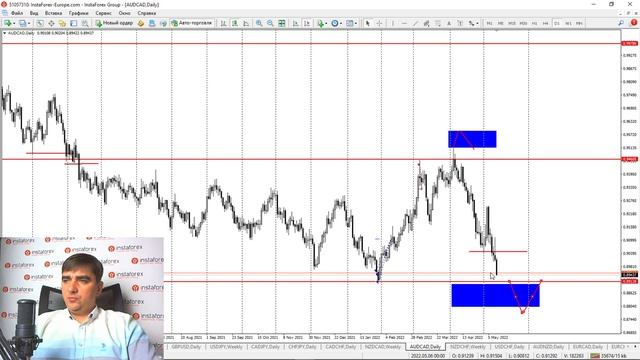Screen dimensions: 640x360
Task: Open the Файл menu
Action: click(17, 13)
